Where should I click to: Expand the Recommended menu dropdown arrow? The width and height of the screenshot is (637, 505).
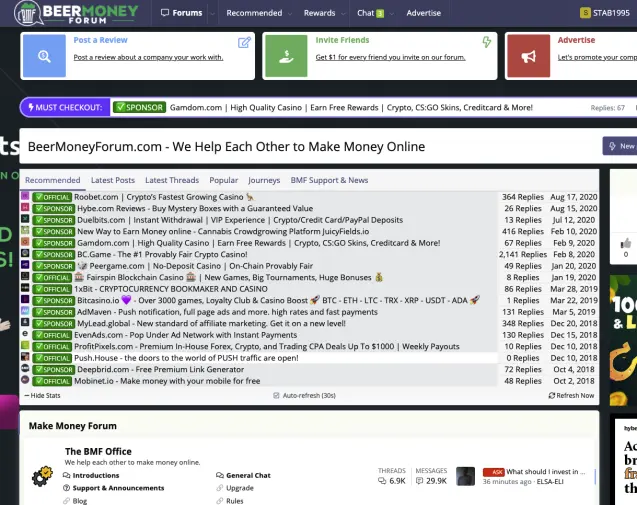(x=290, y=13)
